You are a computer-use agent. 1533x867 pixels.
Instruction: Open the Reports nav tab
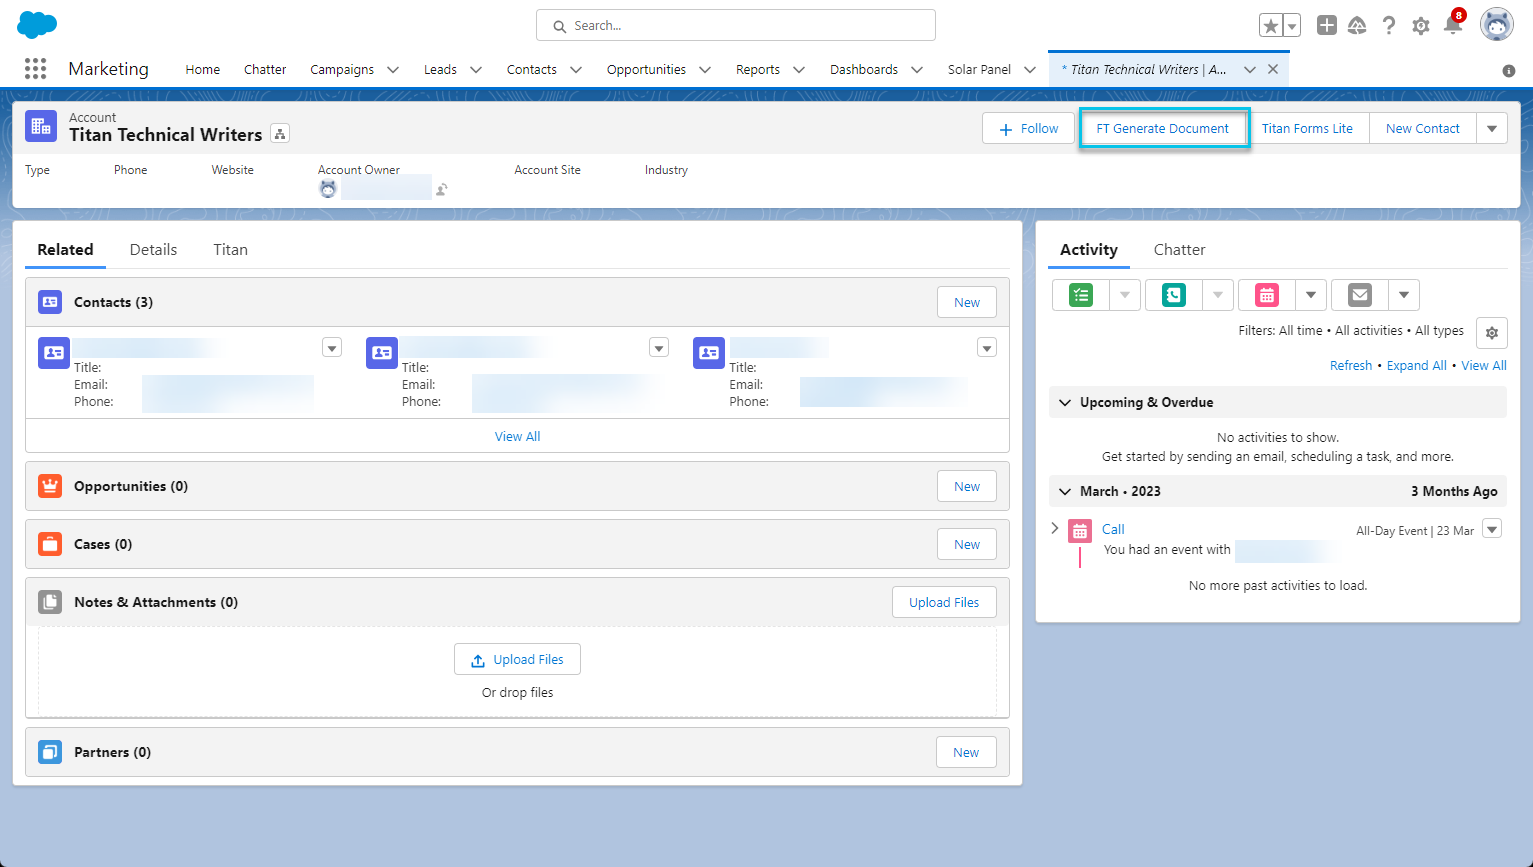[758, 69]
